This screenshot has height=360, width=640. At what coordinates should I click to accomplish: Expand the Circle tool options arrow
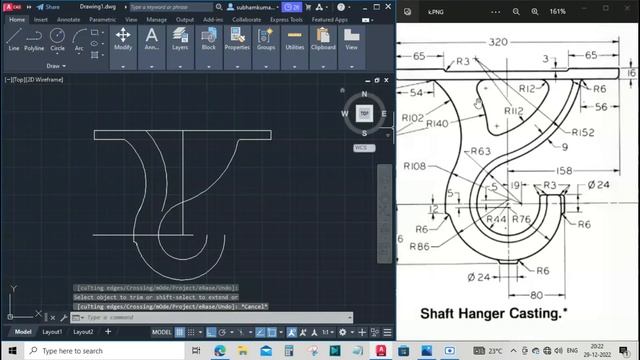coord(57,54)
